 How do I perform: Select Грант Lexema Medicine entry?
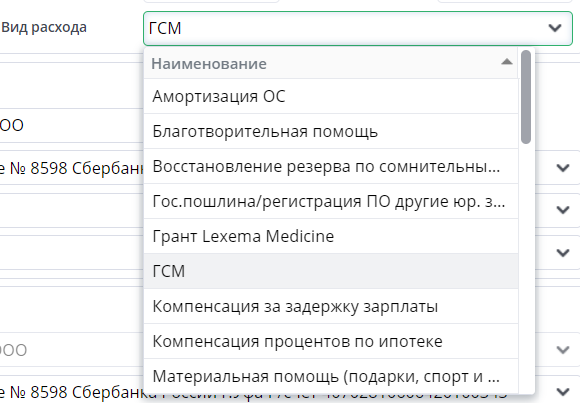pyautogui.click(x=331, y=236)
